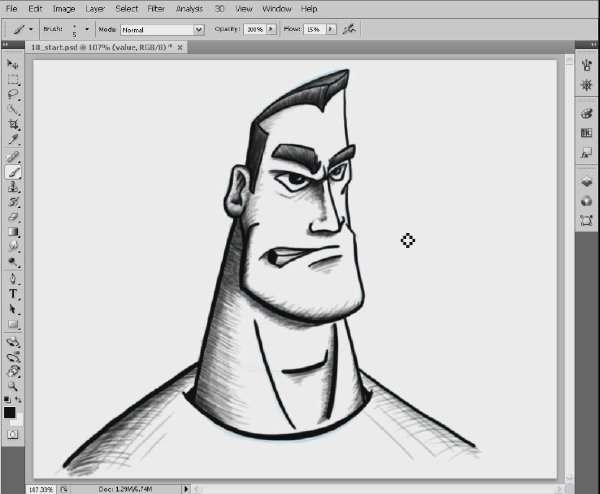Expand the right panel dock
Screen dimensions: 600x494
(x=593, y=44)
